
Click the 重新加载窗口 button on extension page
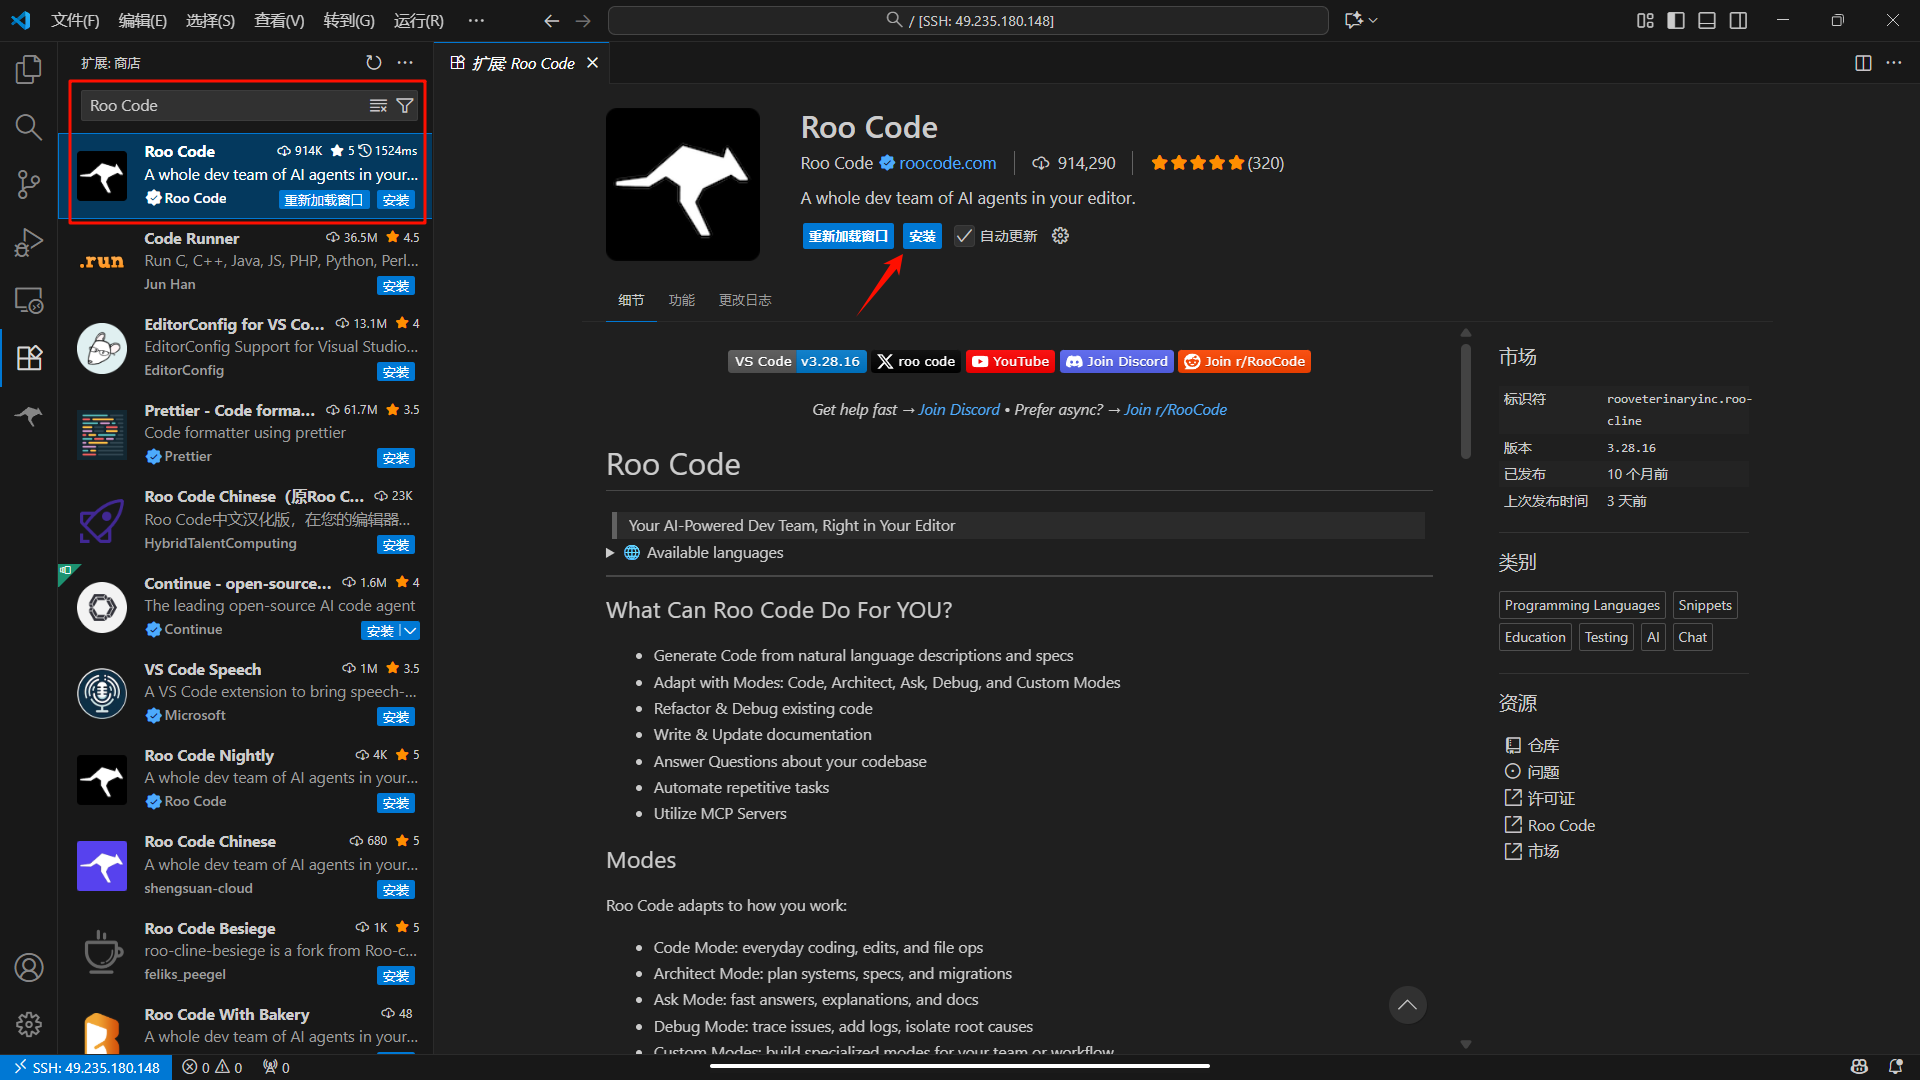pos(848,236)
